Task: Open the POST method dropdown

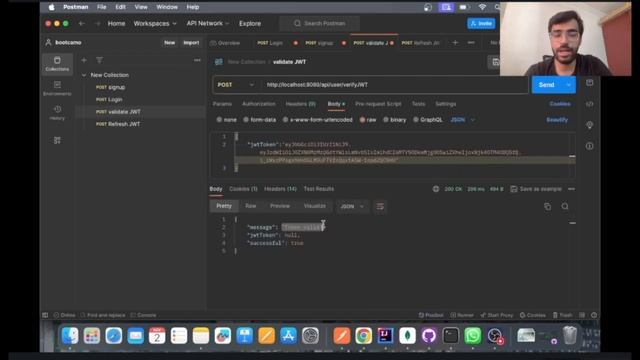Action: point(236,84)
